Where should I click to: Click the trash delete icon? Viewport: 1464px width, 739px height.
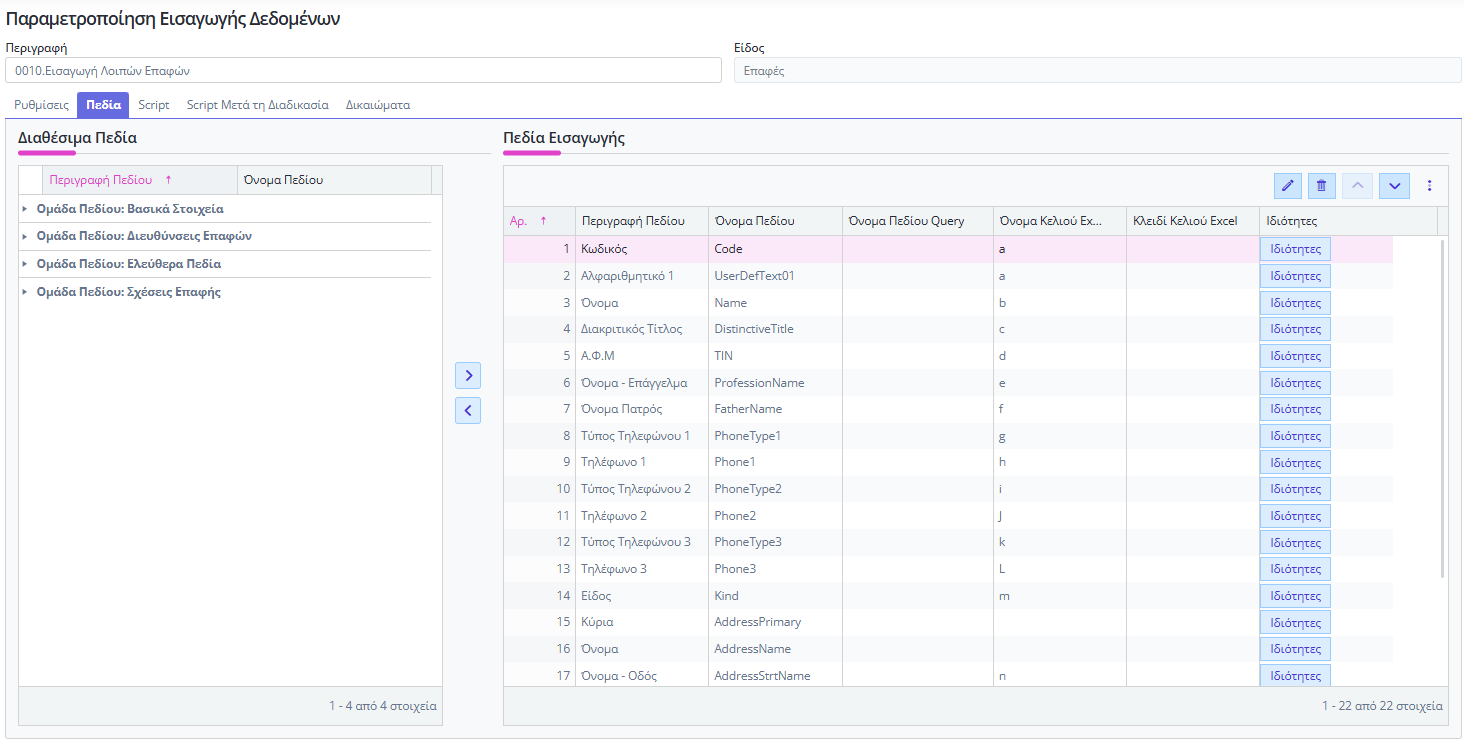point(1321,186)
